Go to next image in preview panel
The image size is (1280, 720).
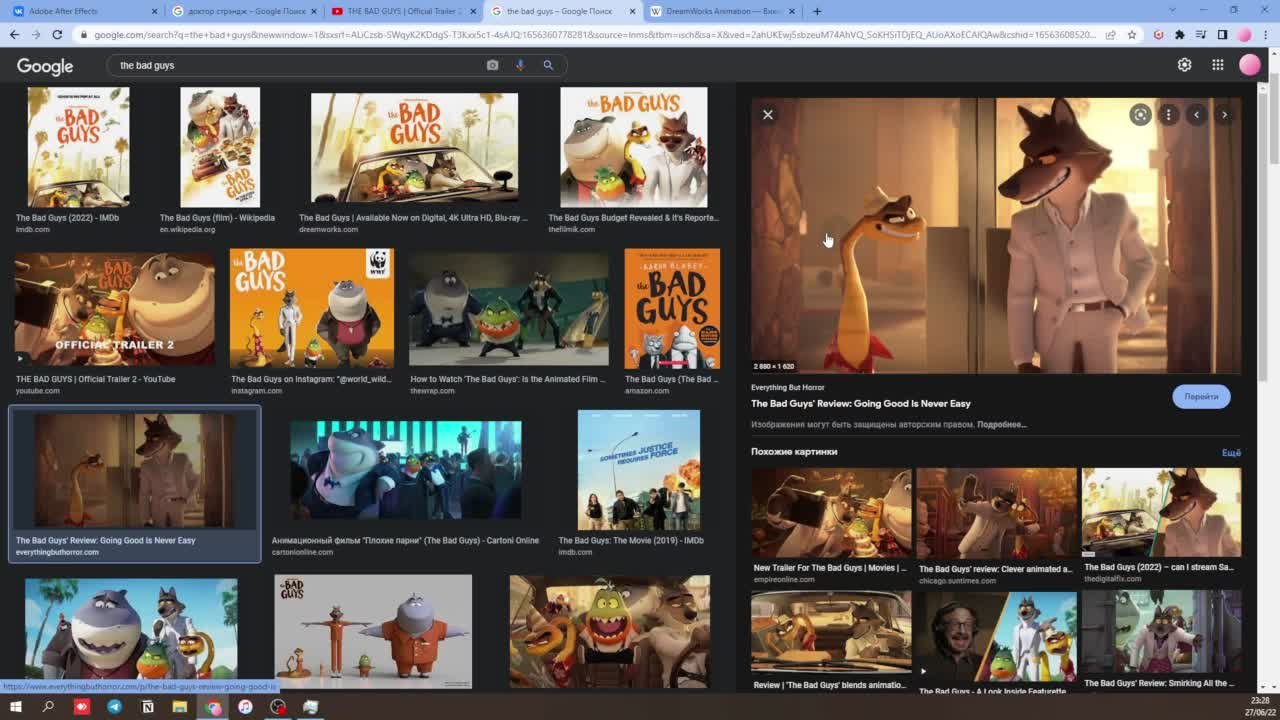click(1224, 115)
